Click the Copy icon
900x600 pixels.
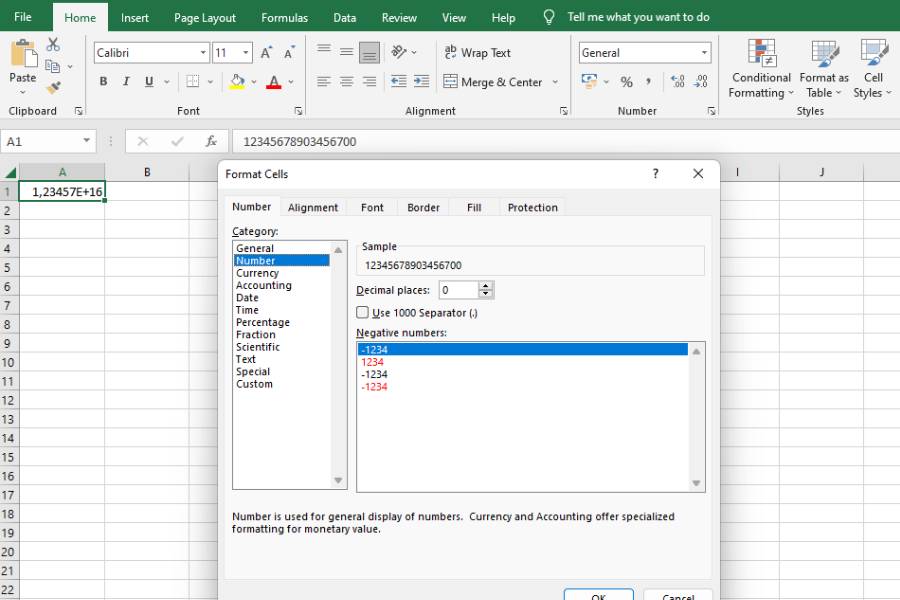coord(52,66)
